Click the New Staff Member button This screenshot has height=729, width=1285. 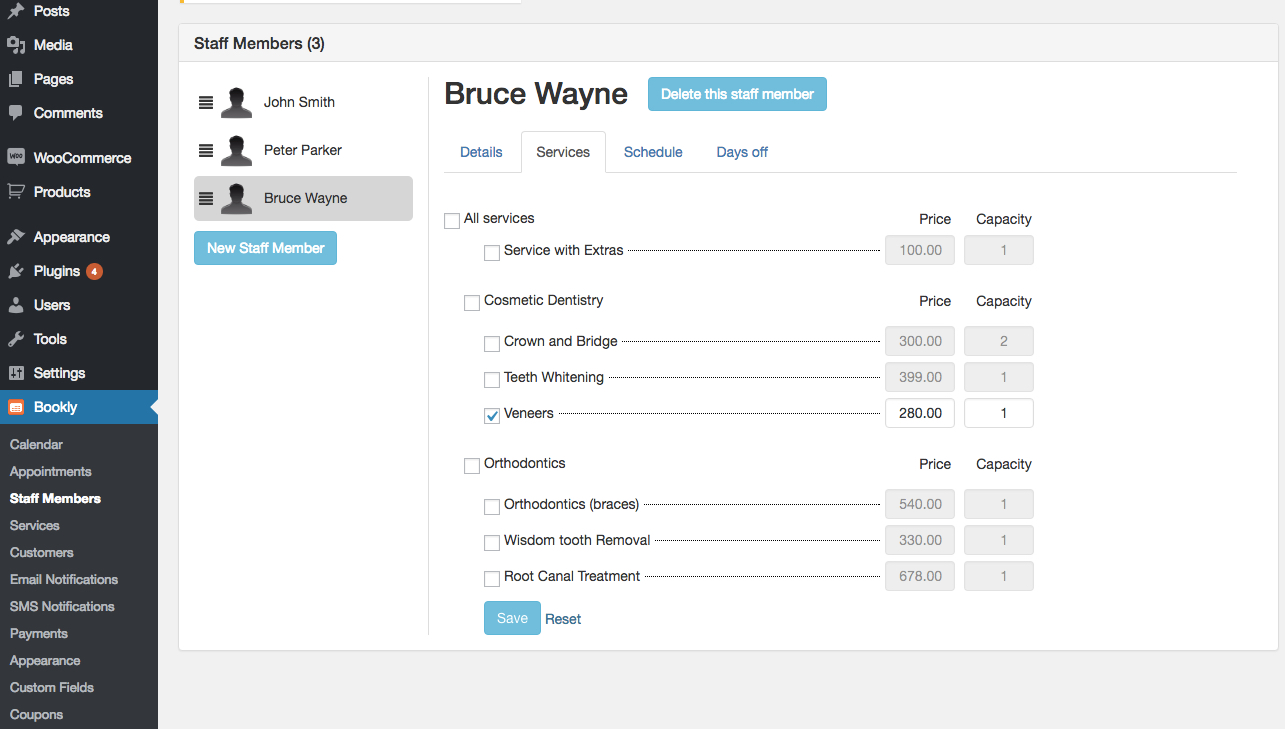(x=265, y=248)
